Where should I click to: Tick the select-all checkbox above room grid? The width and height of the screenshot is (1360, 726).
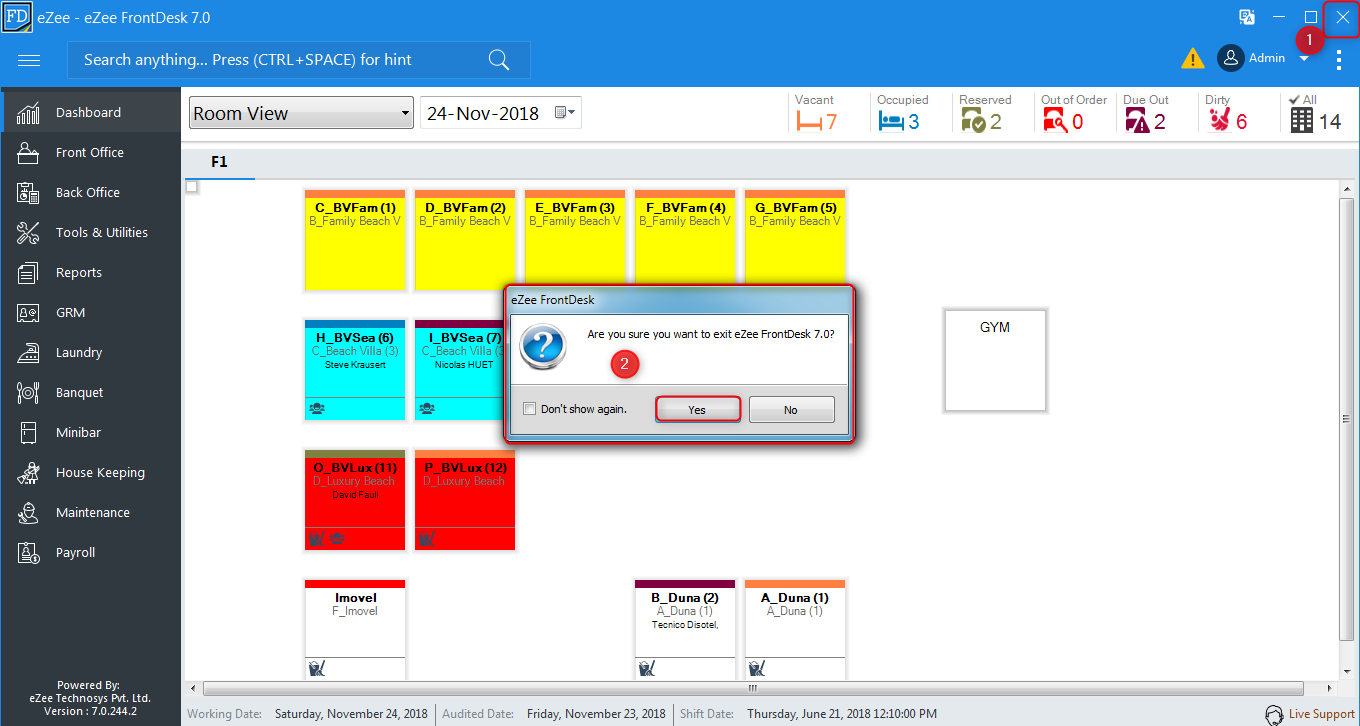point(192,186)
